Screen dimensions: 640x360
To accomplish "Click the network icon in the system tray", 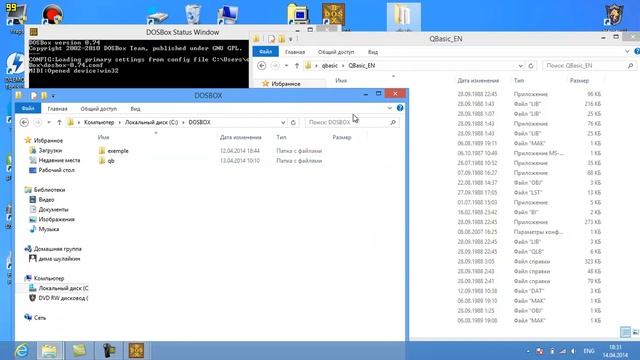I will pyautogui.click(x=563, y=351).
